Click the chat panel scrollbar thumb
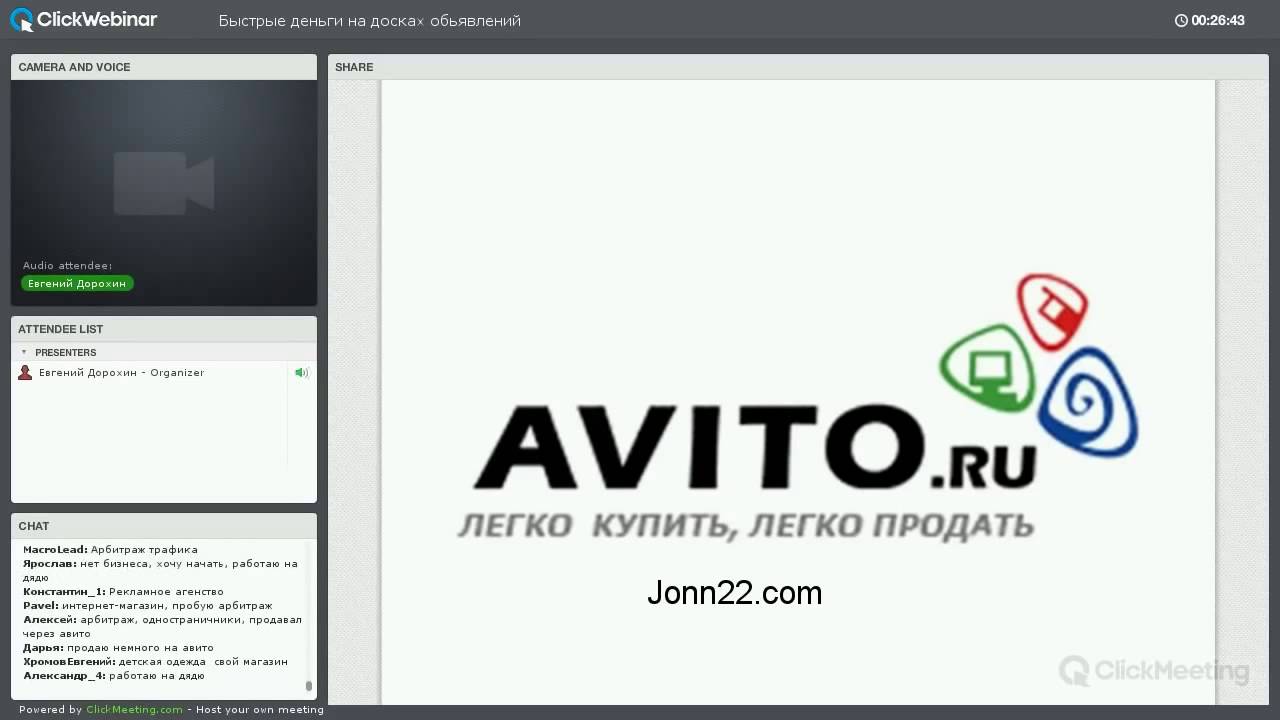This screenshot has width=1280, height=720. click(309, 686)
